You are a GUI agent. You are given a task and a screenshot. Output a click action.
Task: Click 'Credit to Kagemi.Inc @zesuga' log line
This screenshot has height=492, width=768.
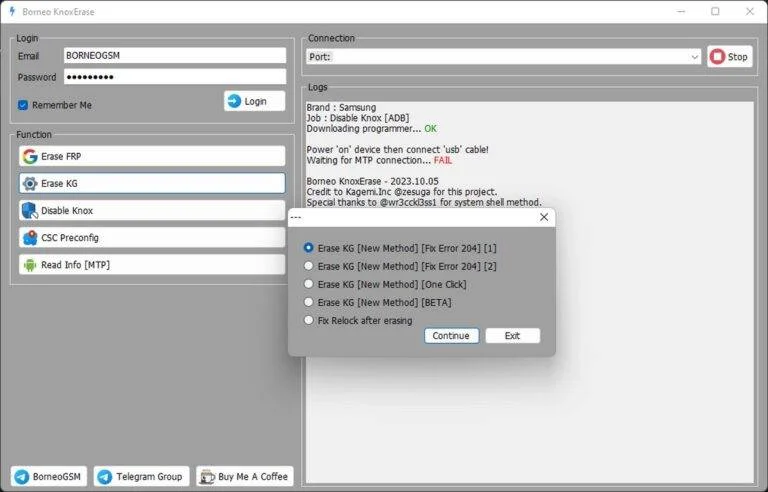coord(402,192)
